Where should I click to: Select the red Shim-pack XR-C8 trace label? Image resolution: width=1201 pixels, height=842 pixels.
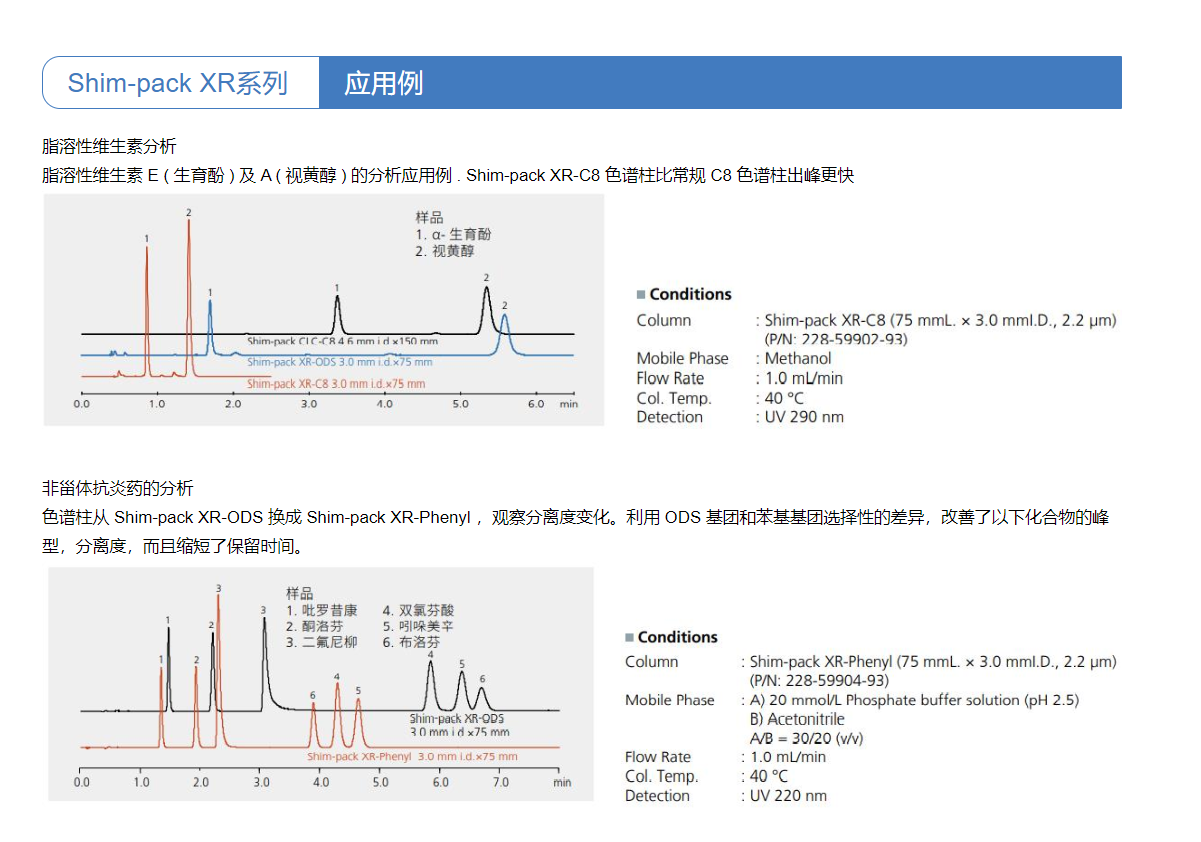[x=335, y=384]
